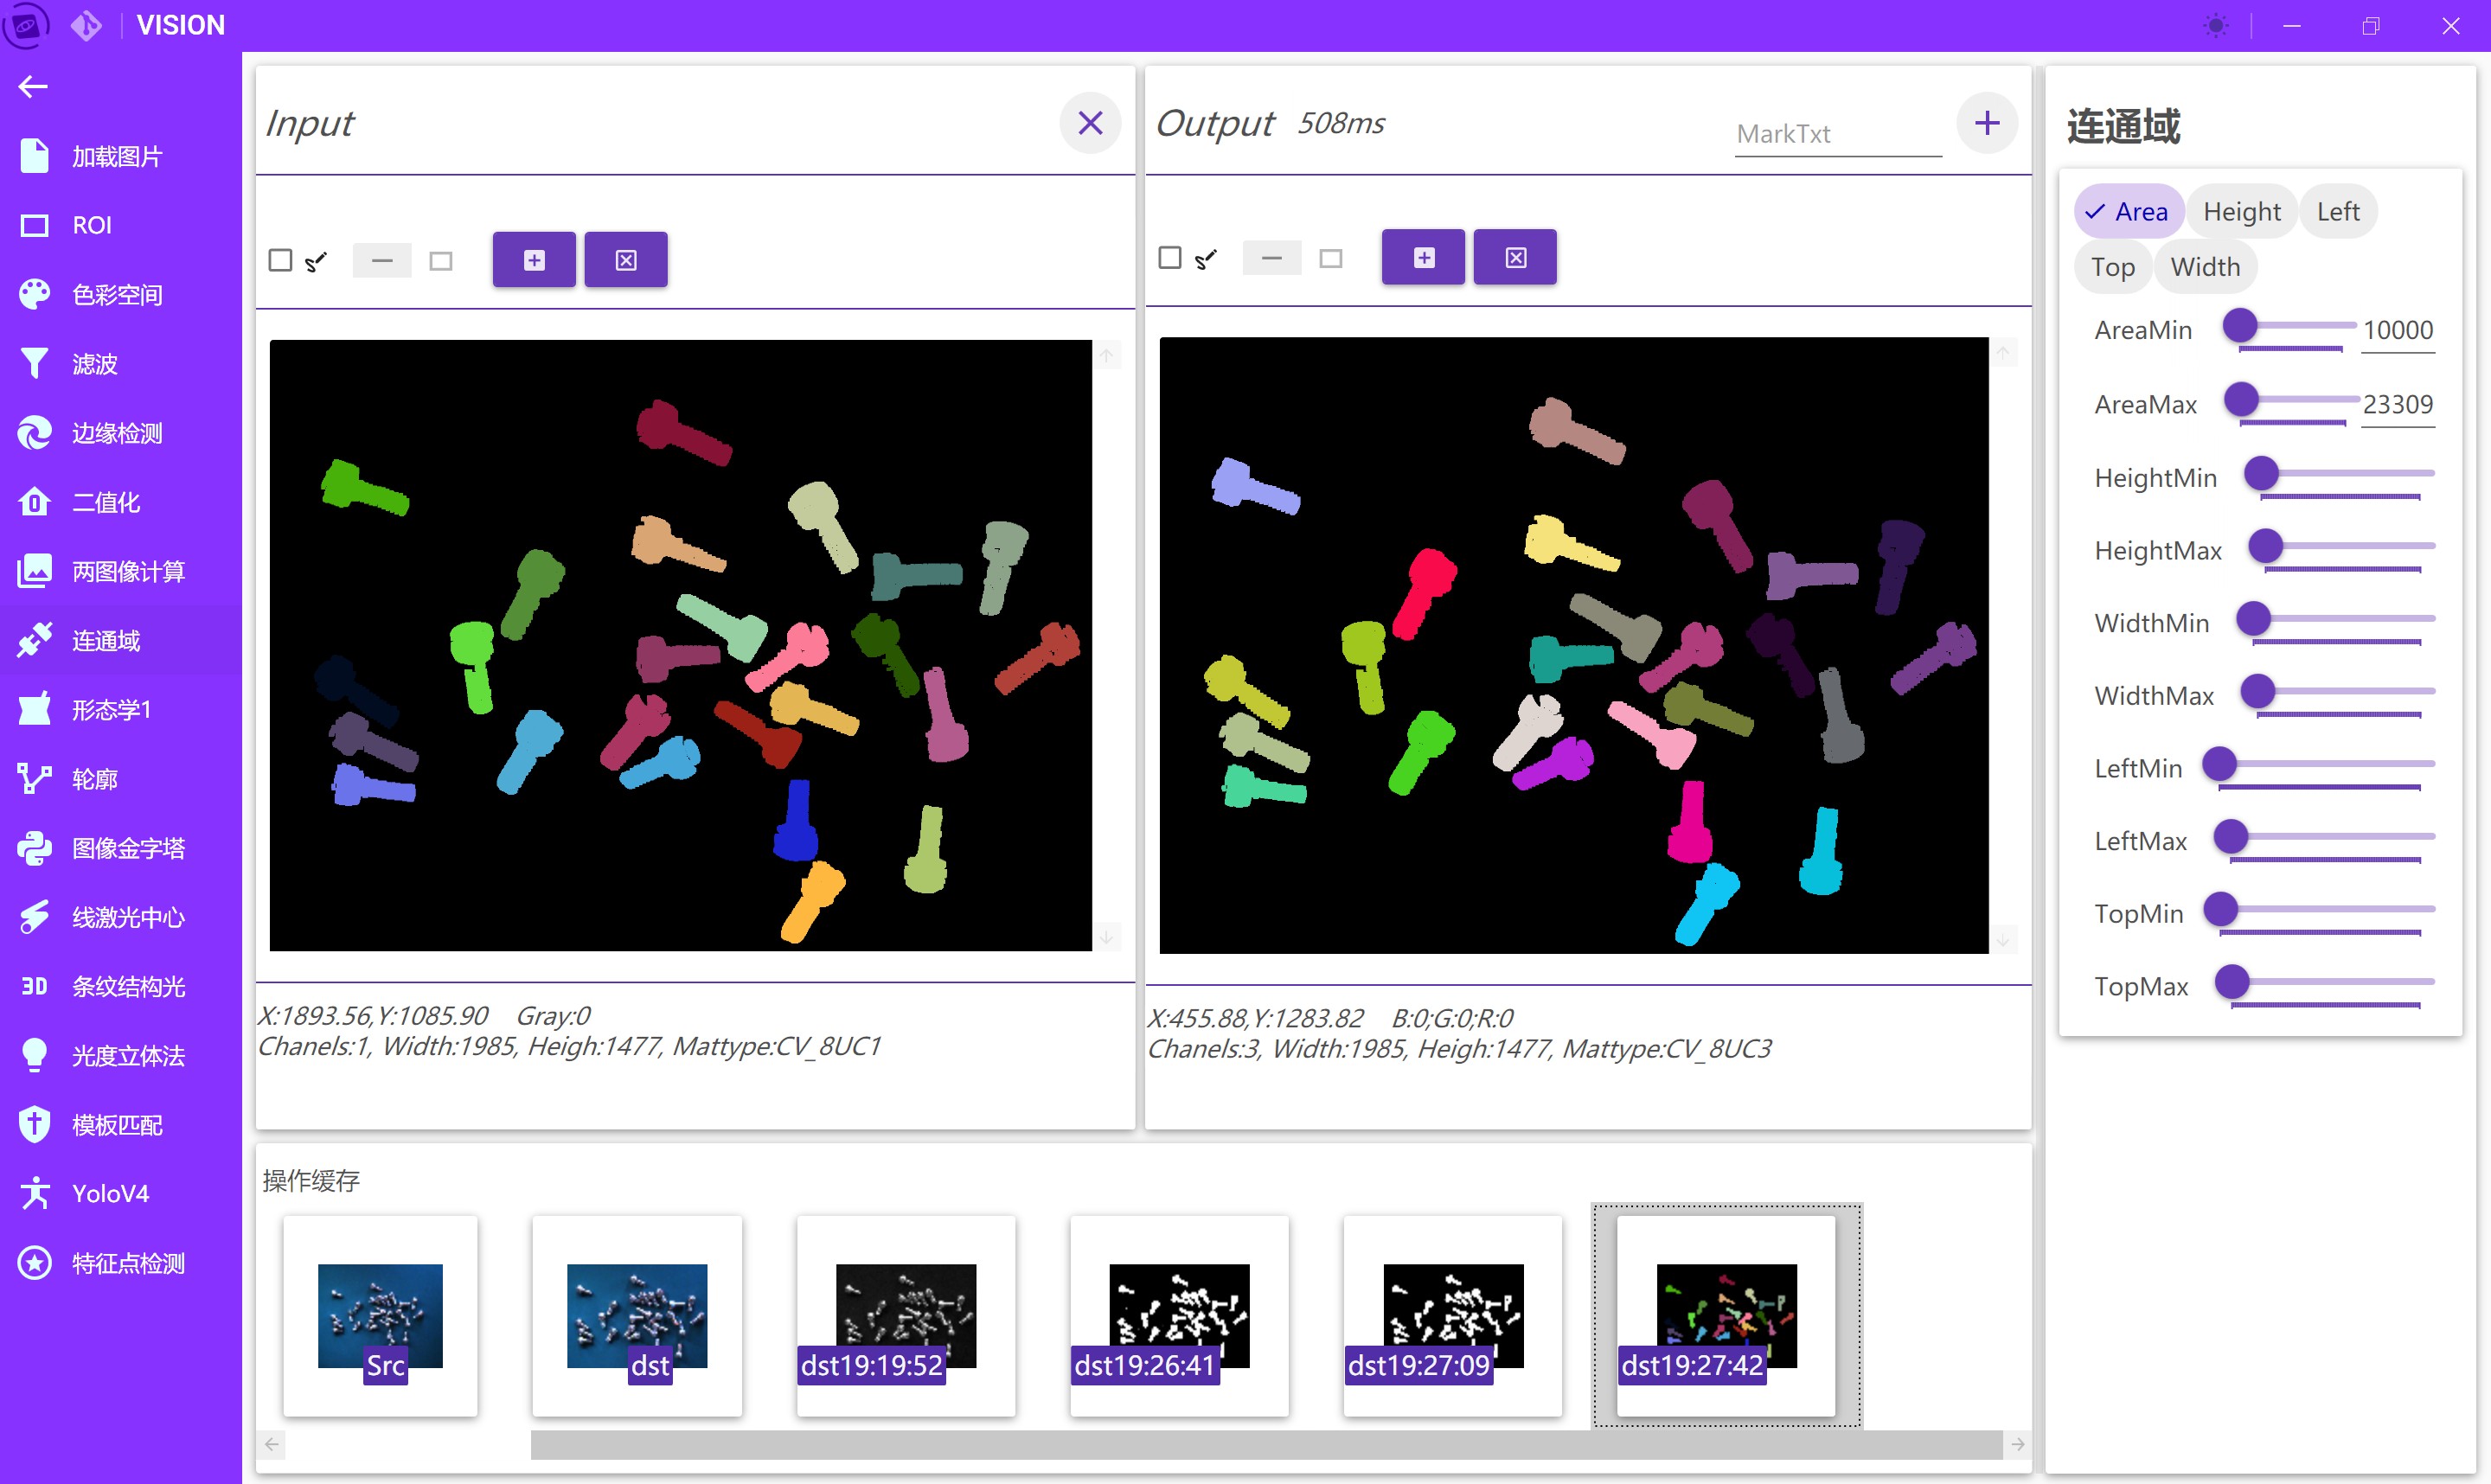The width and height of the screenshot is (2491, 1484).
Task: Open 加载图片 load image tool
Action: point(115,157)
